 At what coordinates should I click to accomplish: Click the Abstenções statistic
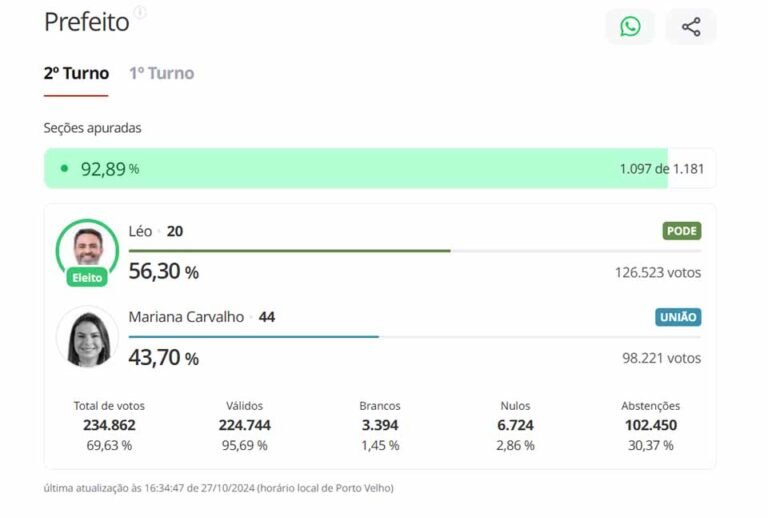click(650, 425)
